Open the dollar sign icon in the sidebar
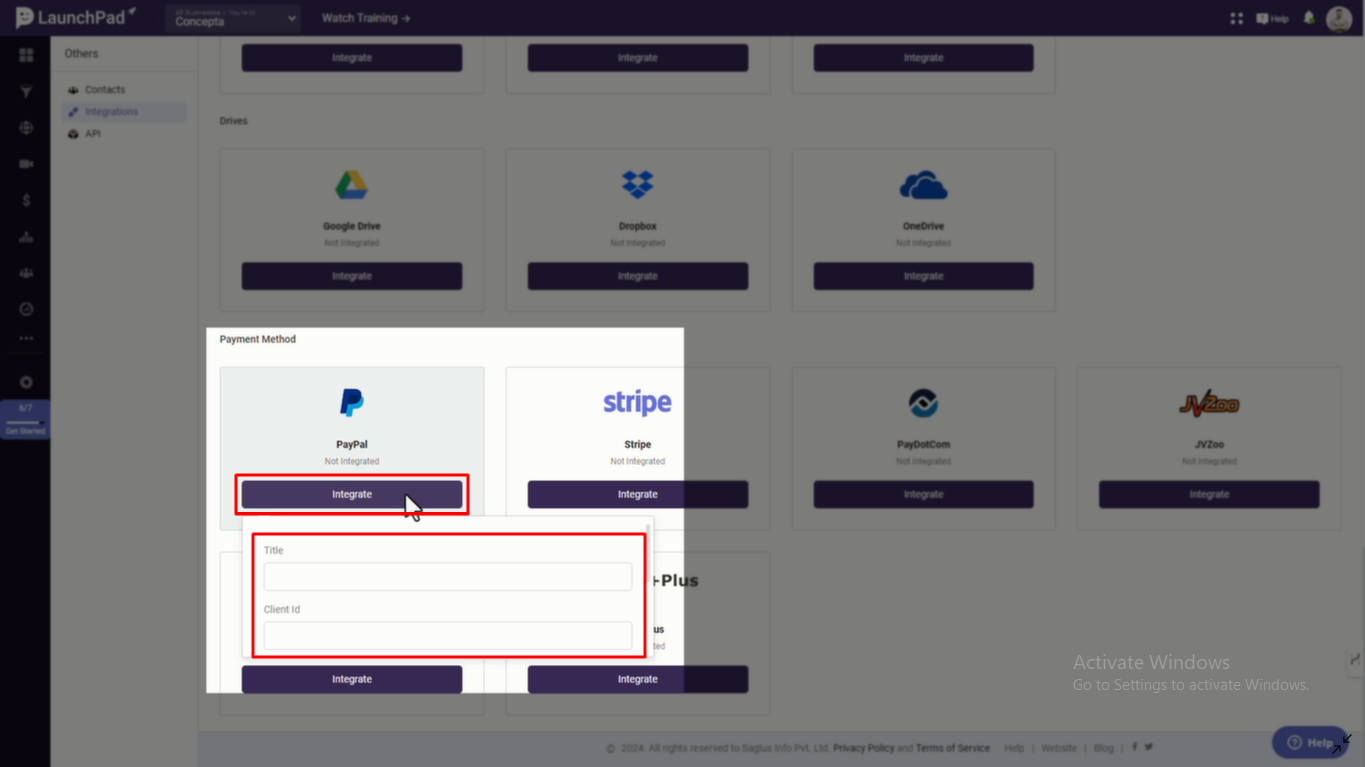This screenshot has height=767, width=1365. click(x=26, y=200)
